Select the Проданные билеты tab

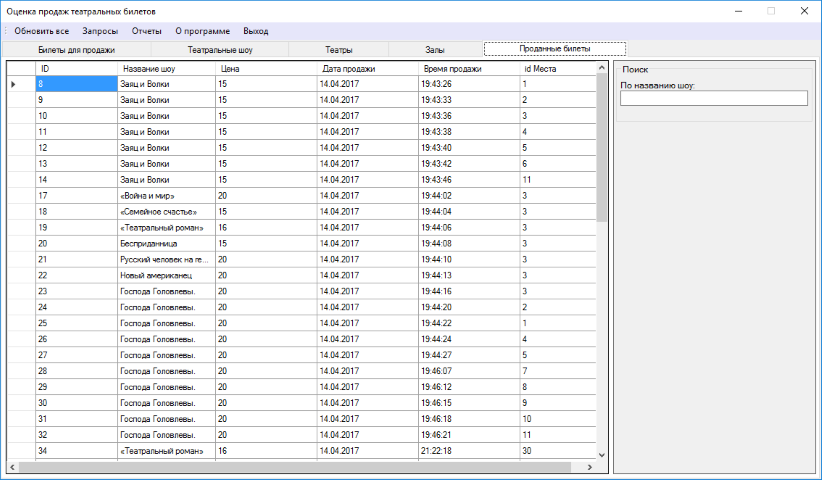[555, 49]
